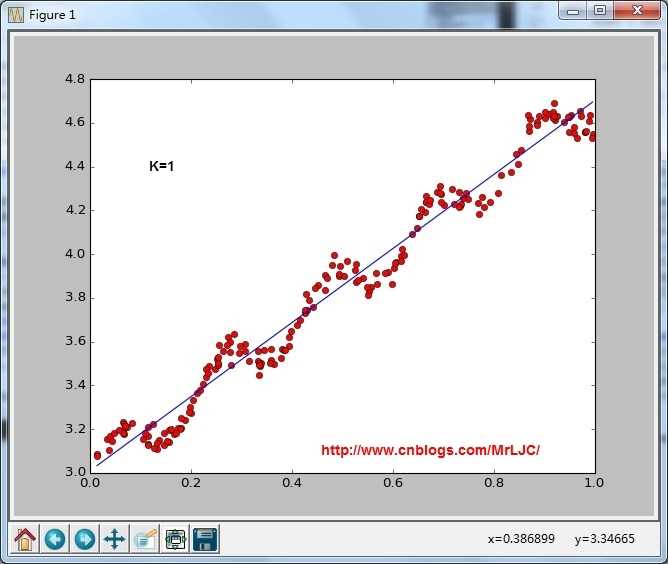Click the Figure 1 window title icon
The image size is (668, 564).
pyautogui.click(x=16, y=15)
